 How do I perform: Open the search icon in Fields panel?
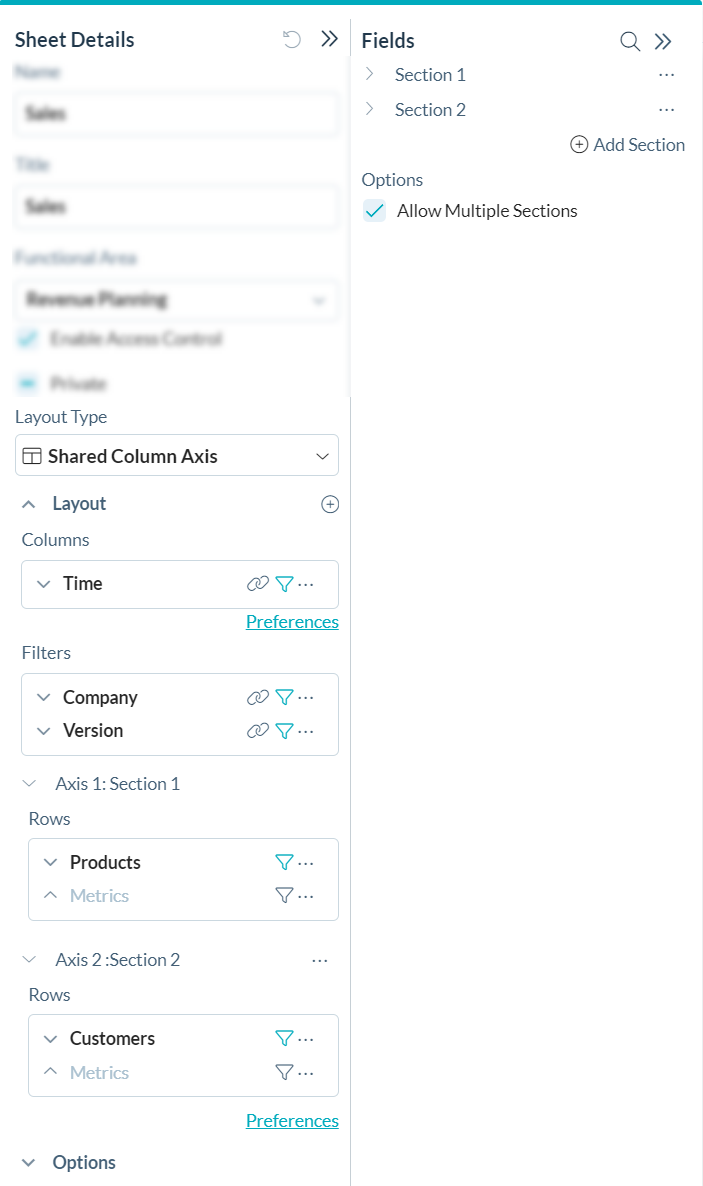click(629, 42)
